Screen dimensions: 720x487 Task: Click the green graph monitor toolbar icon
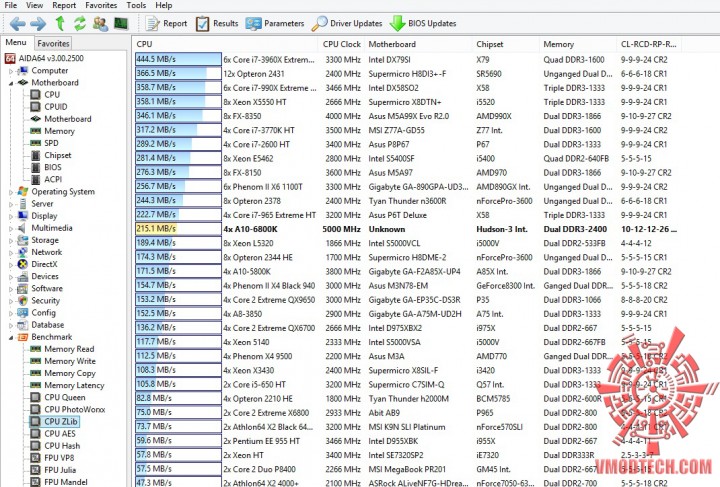121,23
